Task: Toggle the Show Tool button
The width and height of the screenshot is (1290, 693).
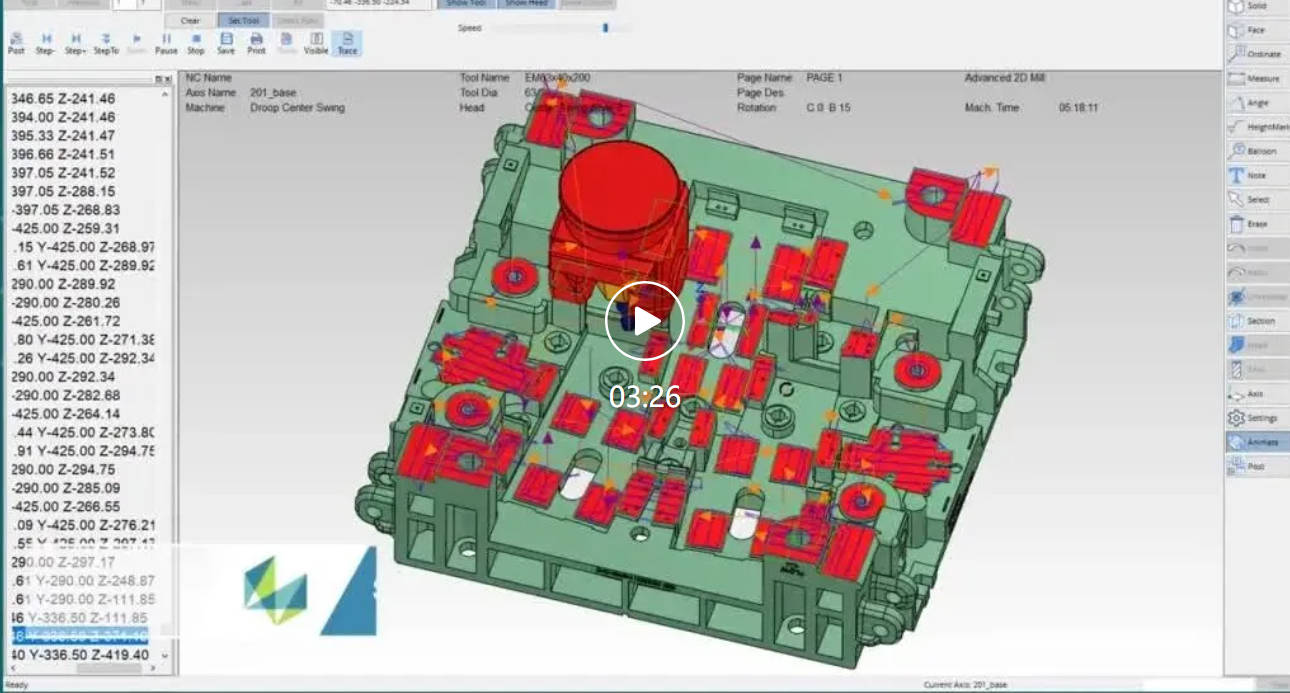Action: [463, 4]
